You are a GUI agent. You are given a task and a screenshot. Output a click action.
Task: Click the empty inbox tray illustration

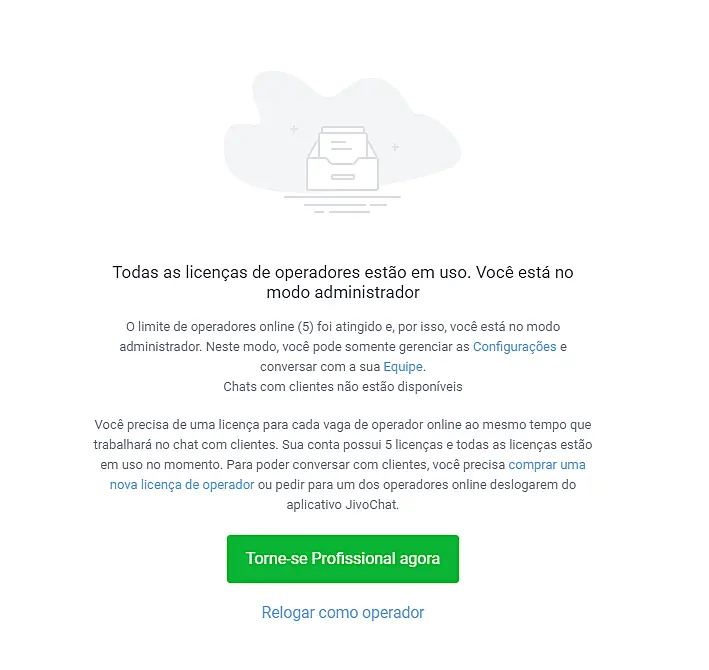342,159
